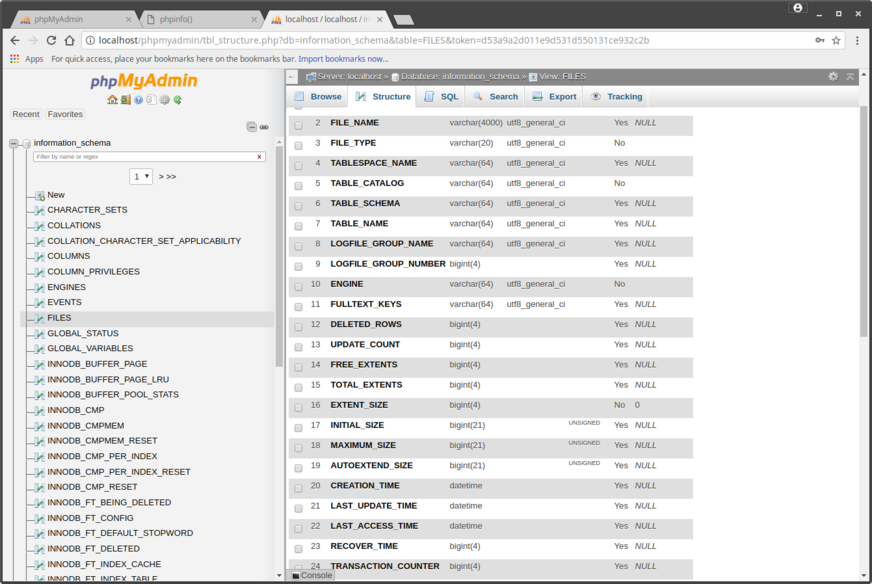Viewport: 872px width, 584px height.
Task: Select the FILES view in tree
Action: (x=59, y=318)
